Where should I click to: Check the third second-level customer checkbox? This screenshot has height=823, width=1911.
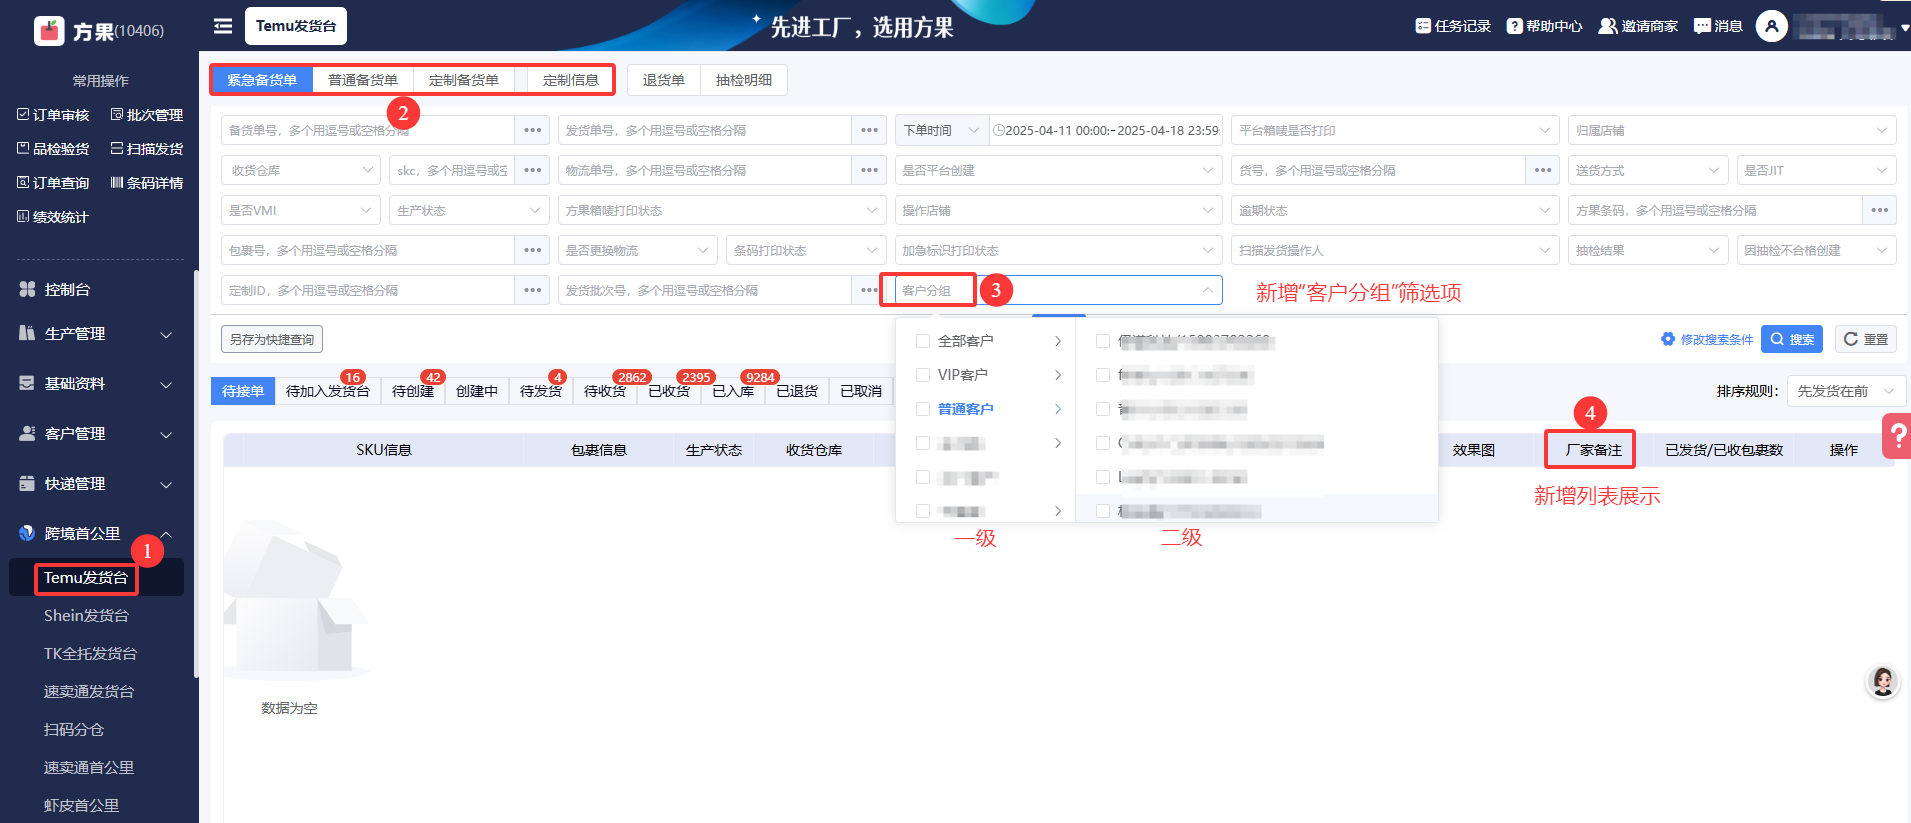pyautogui.click(x=1103, y=409)
